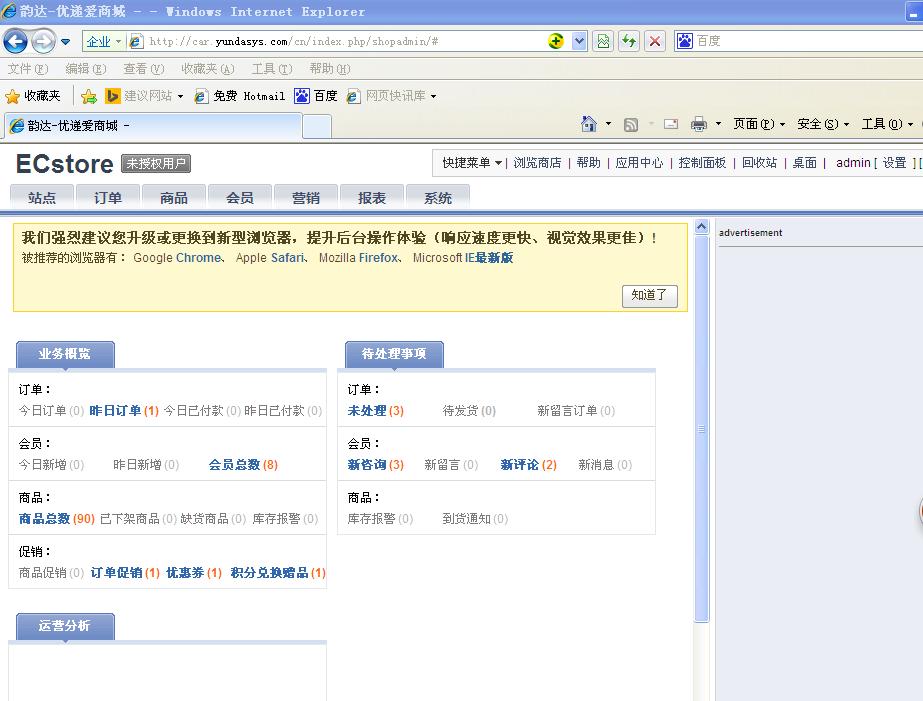Dismiss the browser notice with 知道了
Screen dimensions: 923x701
point(650,295)
